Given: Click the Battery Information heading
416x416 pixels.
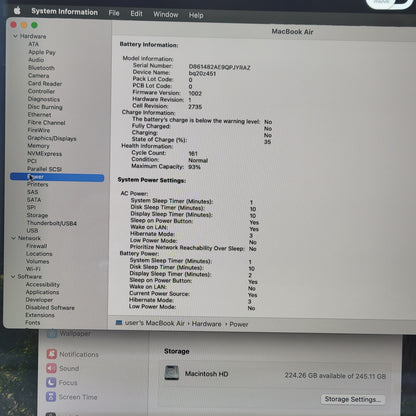Looking at the screenshot, I should [x=149, y=45].
